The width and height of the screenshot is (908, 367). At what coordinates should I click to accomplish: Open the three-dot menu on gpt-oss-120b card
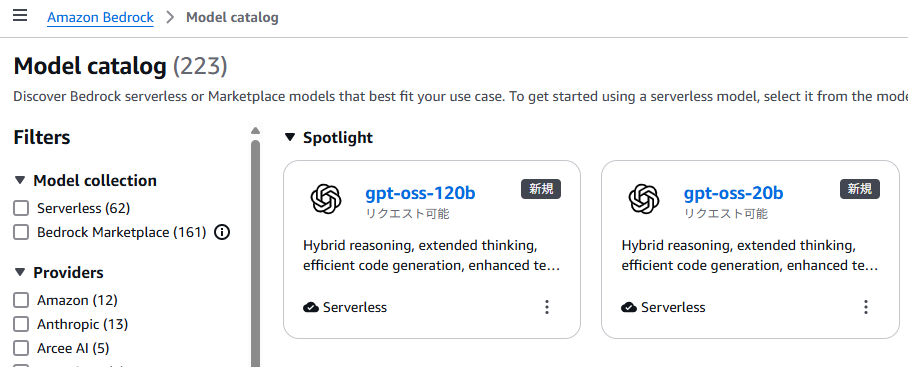(x=547, y=307)
